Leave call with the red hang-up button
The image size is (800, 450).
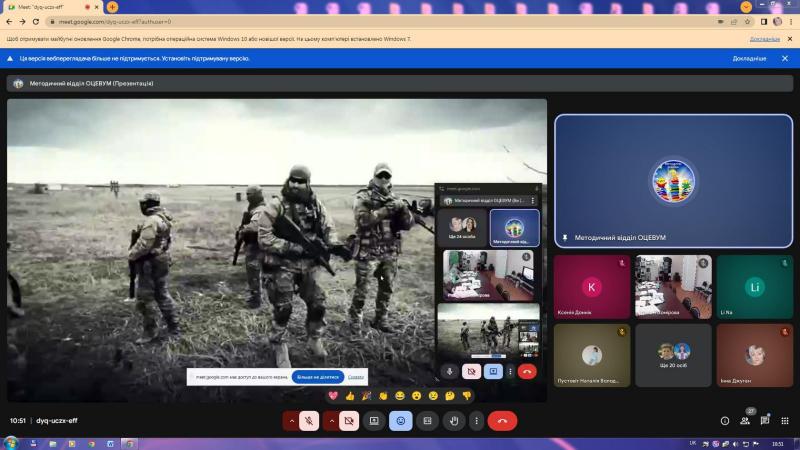coord(502,421)
